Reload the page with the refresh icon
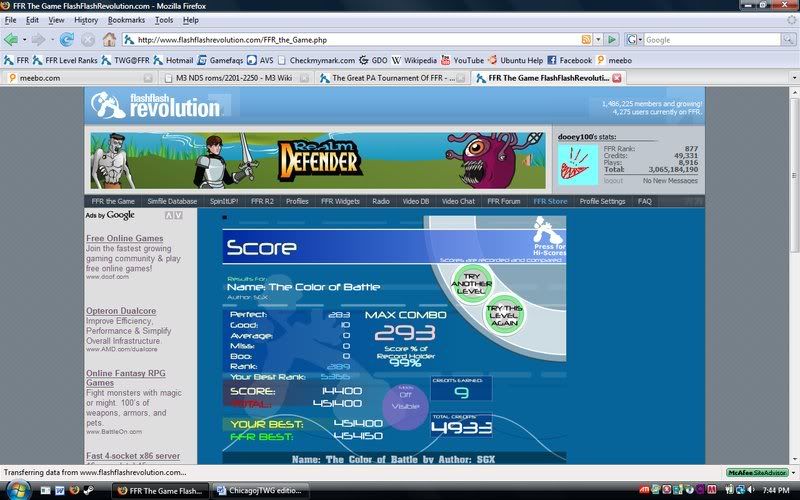The width and height of the screenshot is (800, 500). point(67,40)
